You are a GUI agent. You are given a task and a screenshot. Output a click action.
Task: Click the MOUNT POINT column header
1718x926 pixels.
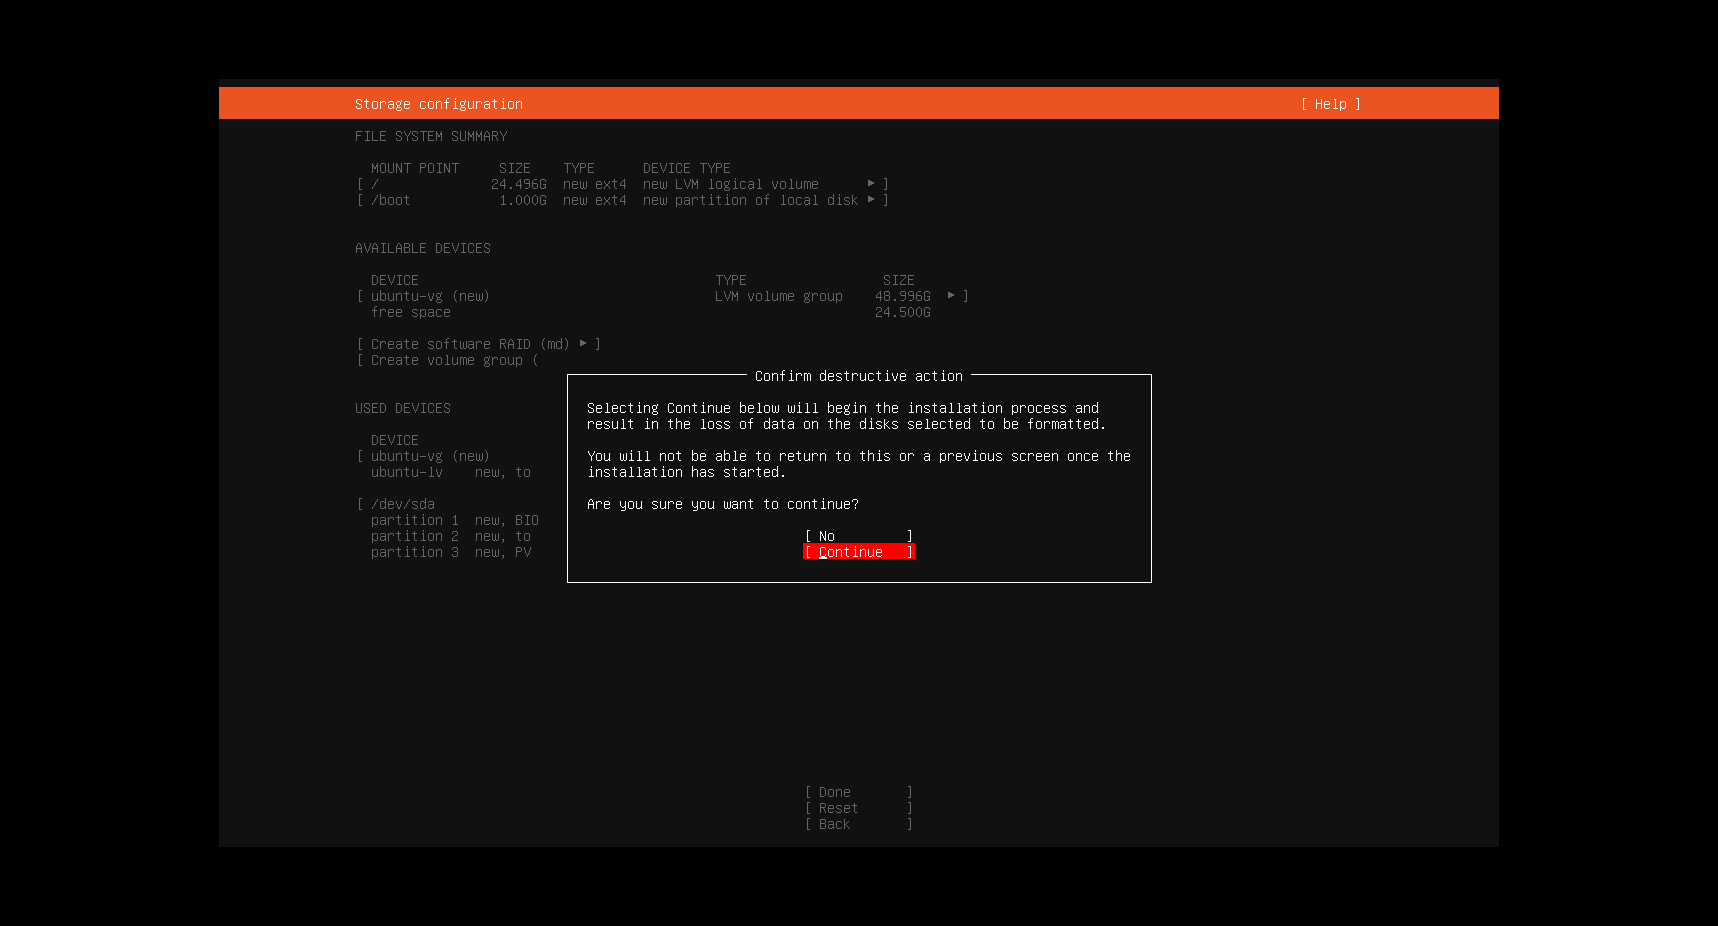pos(414,168)
